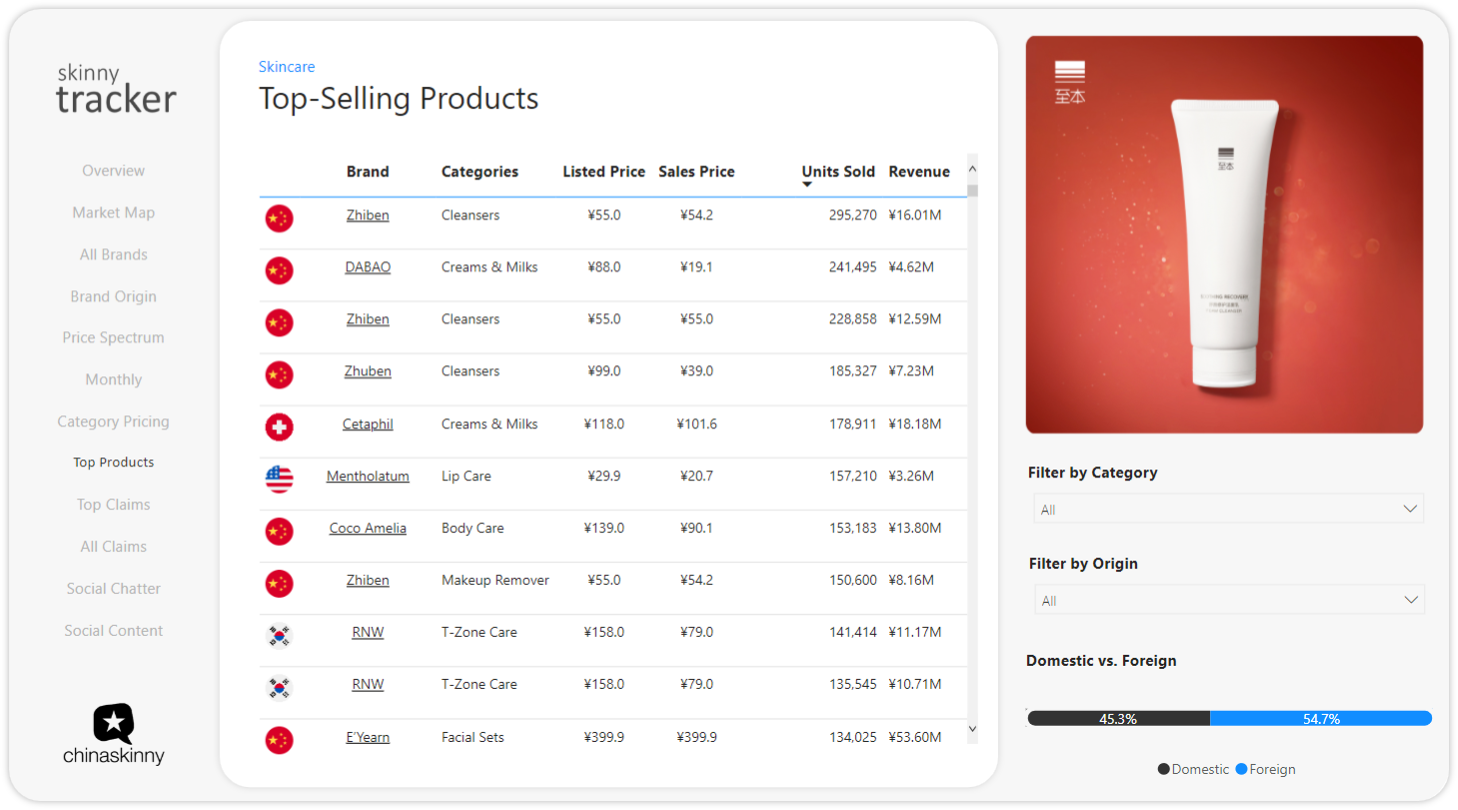Image resolution: width=1458 pixels, height=810 pixels.
Task: Sort by the Sales Price column header
Action: pyautogui.click(x=697, y=172)
